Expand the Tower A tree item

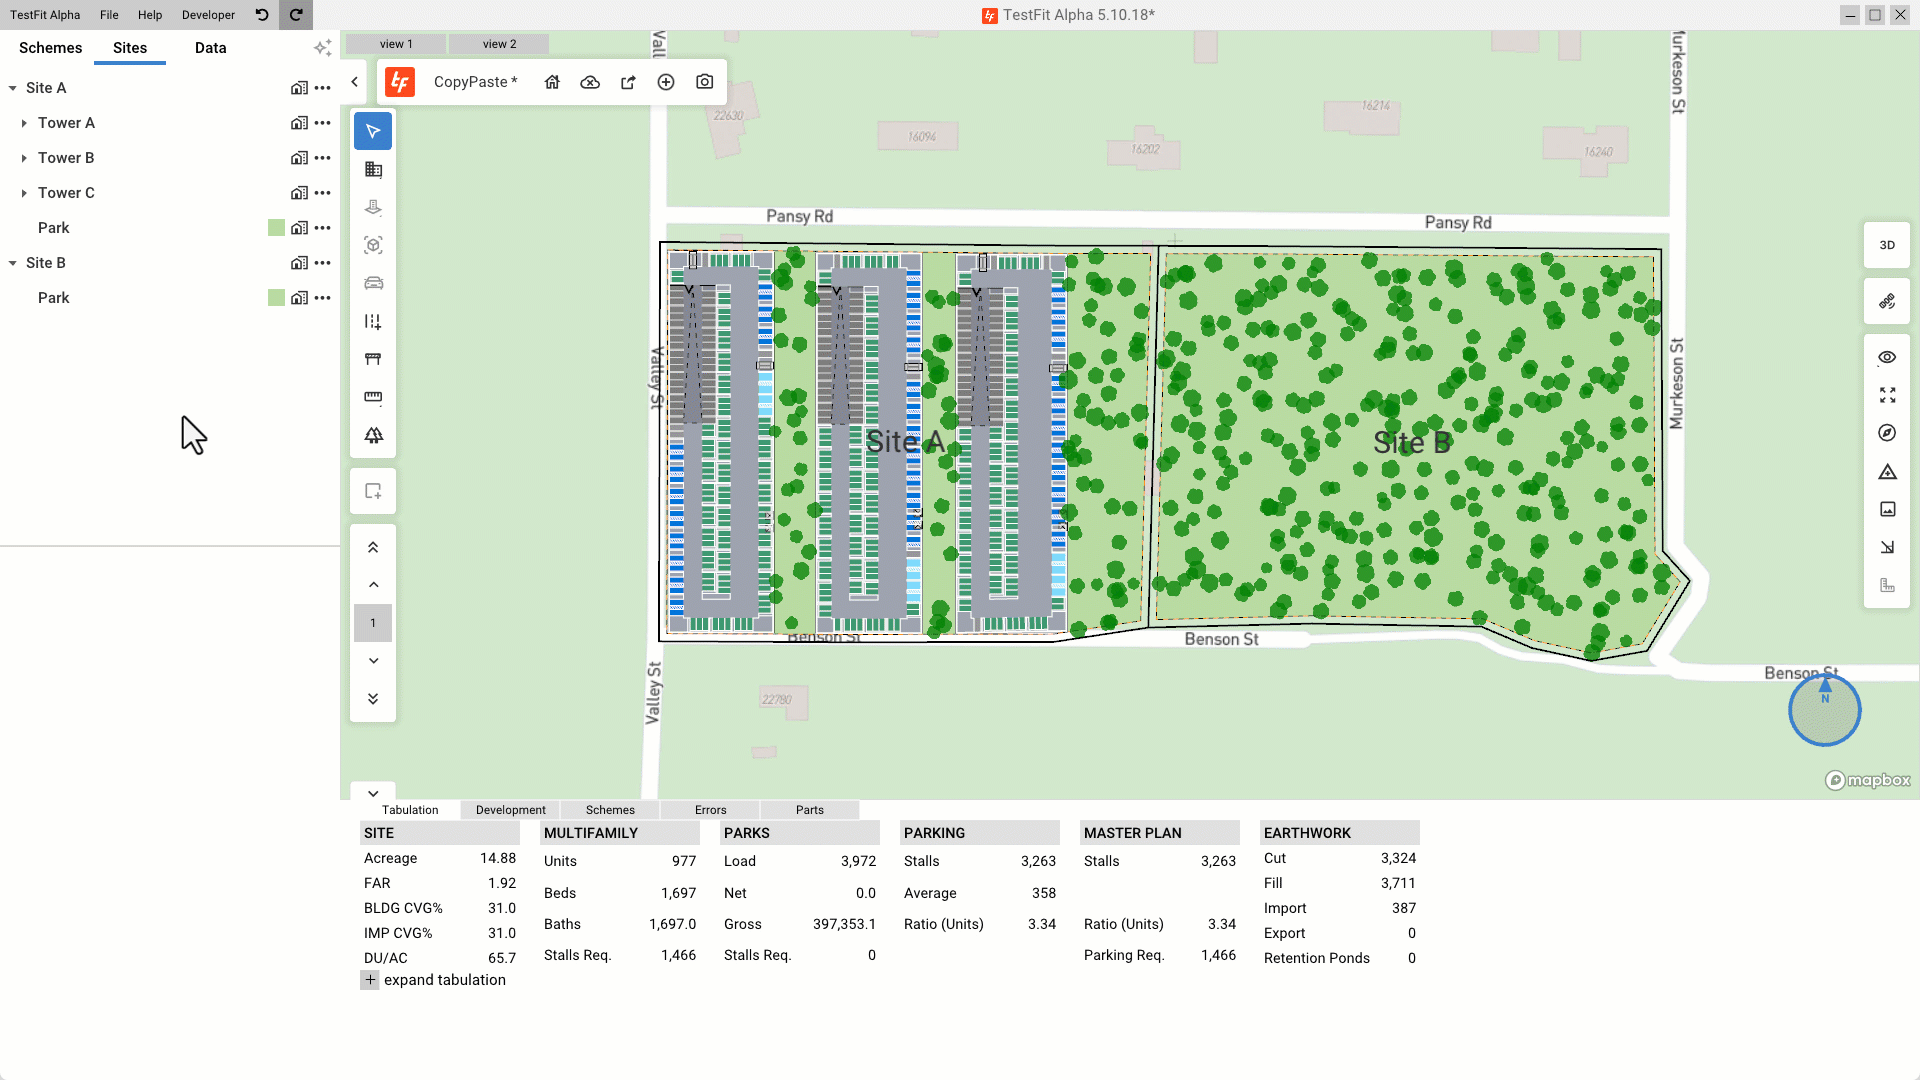point(24,123)
